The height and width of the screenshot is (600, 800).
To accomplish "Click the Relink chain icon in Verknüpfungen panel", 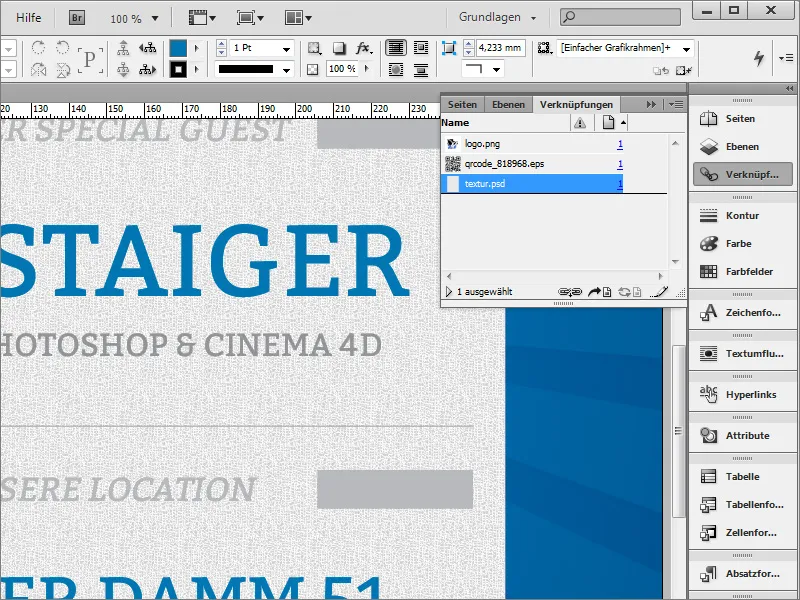I will (569, 292).
